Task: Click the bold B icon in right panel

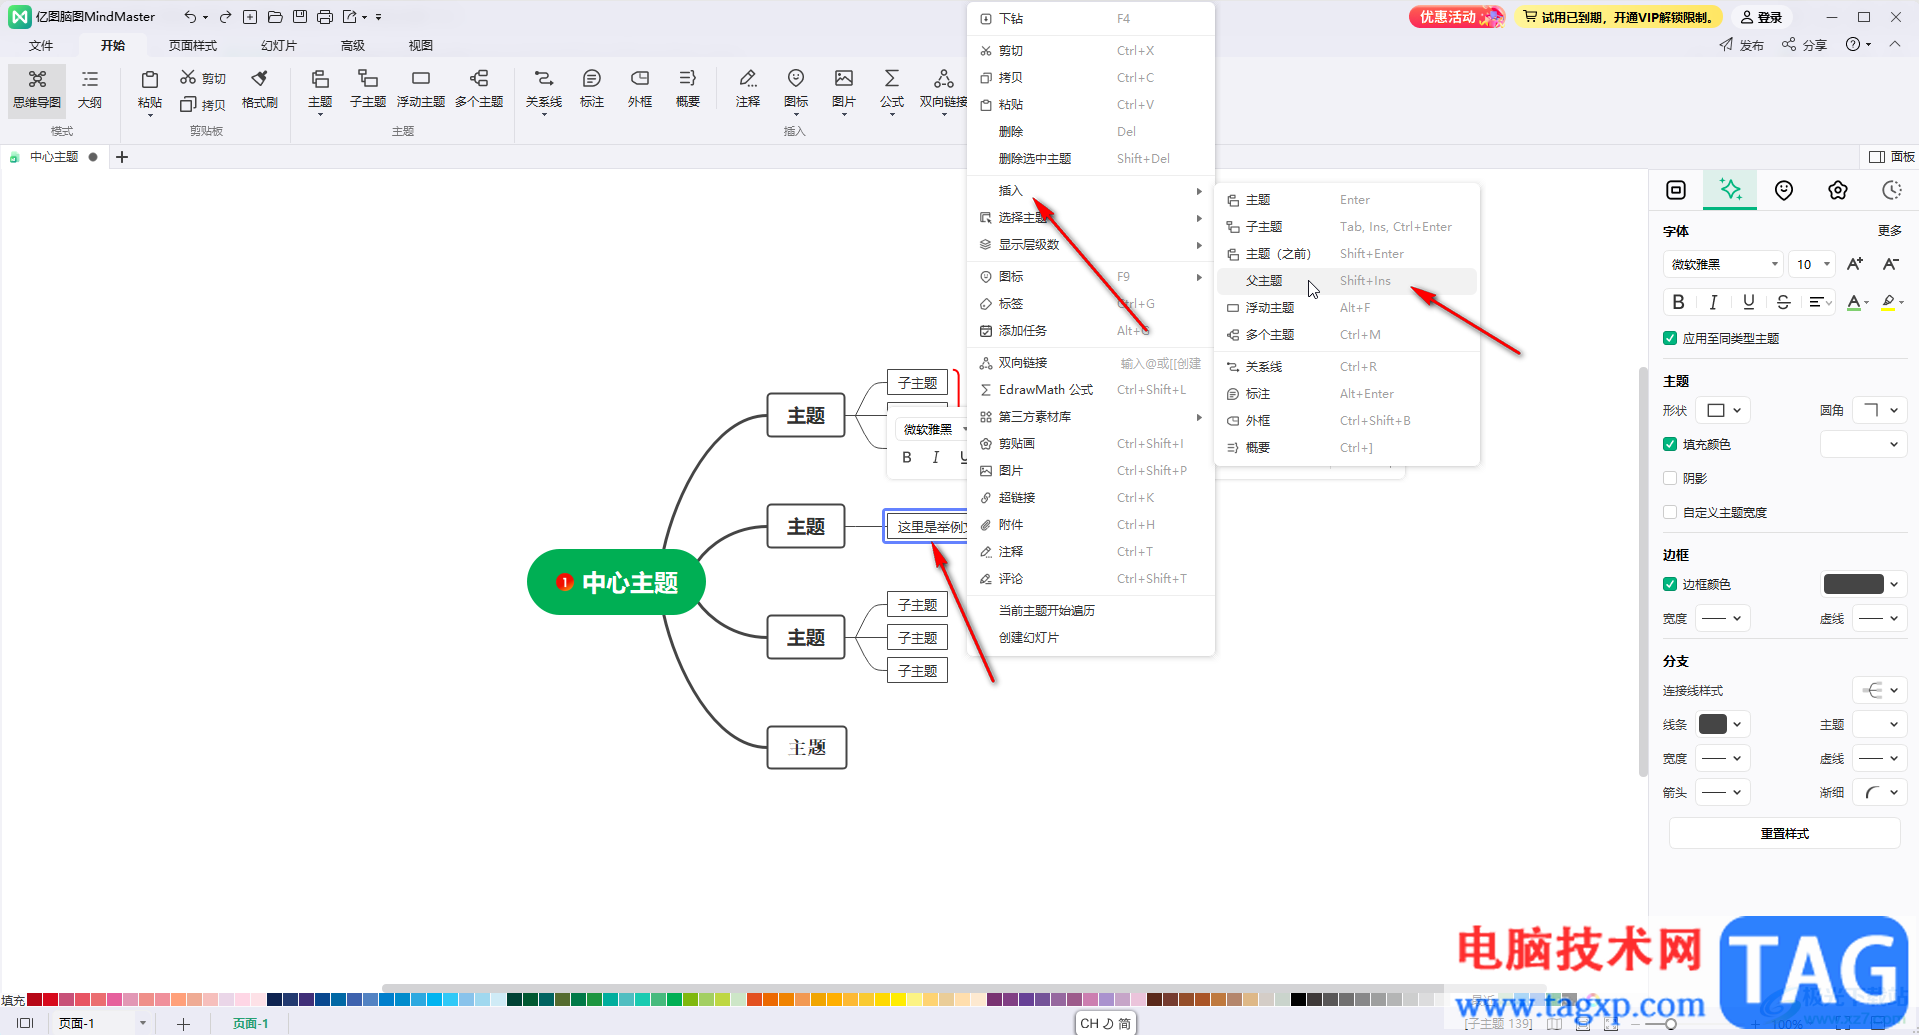Action: pyautogui.click(x=1679, y=302)
